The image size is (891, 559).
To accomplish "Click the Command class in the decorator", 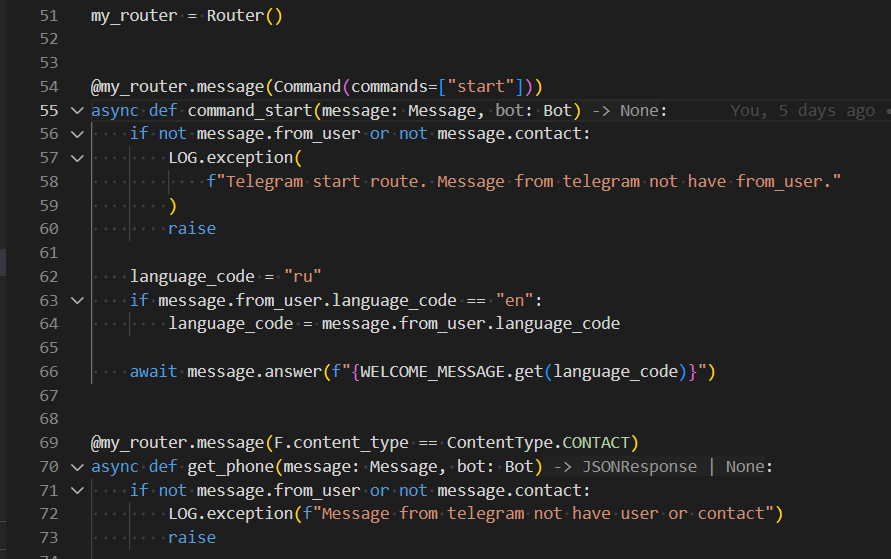I will point(308,87).
